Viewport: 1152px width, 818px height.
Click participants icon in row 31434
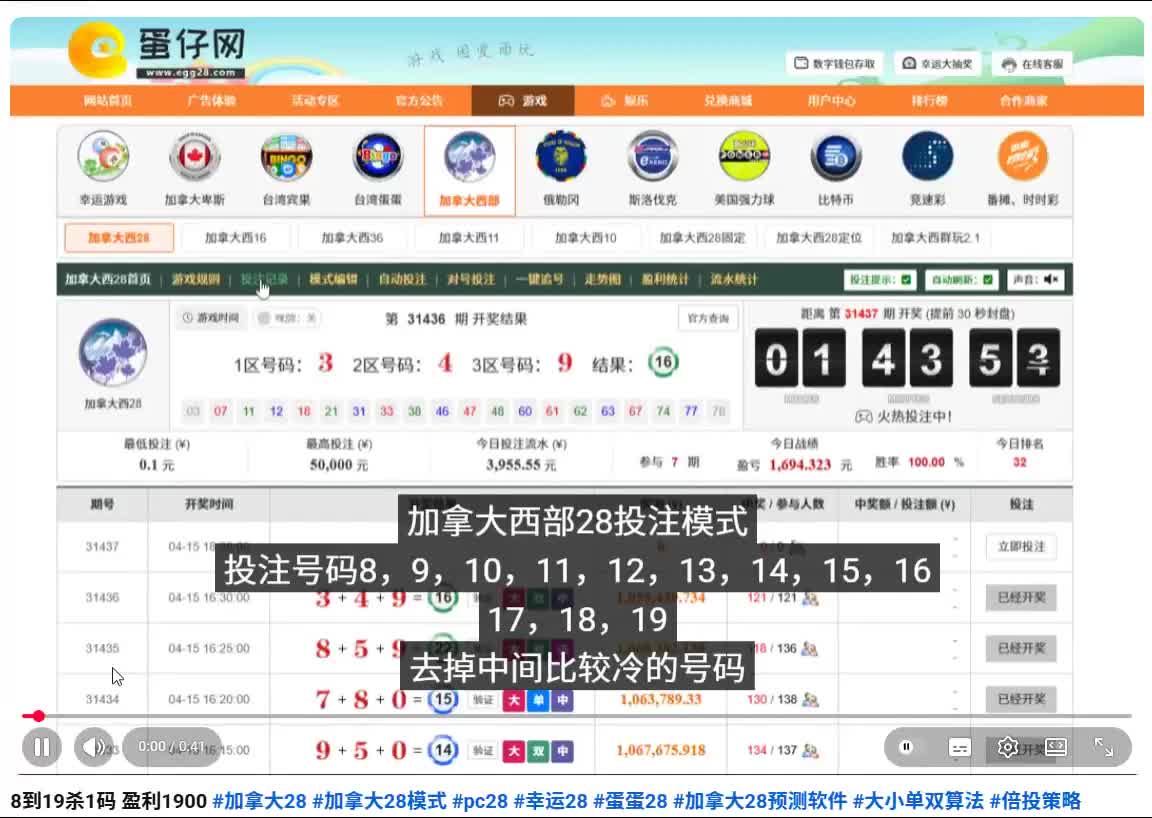(x=810, y=700)
